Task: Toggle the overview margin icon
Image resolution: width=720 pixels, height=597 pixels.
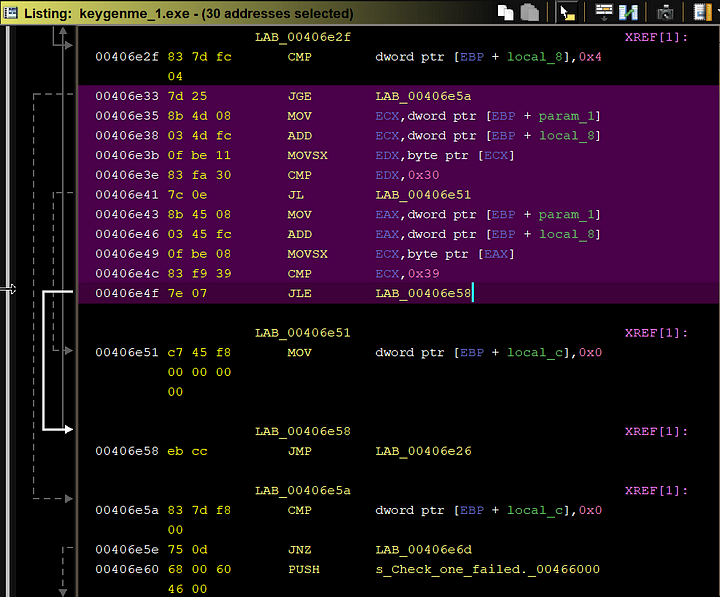Action: click(x=702, y=12)
